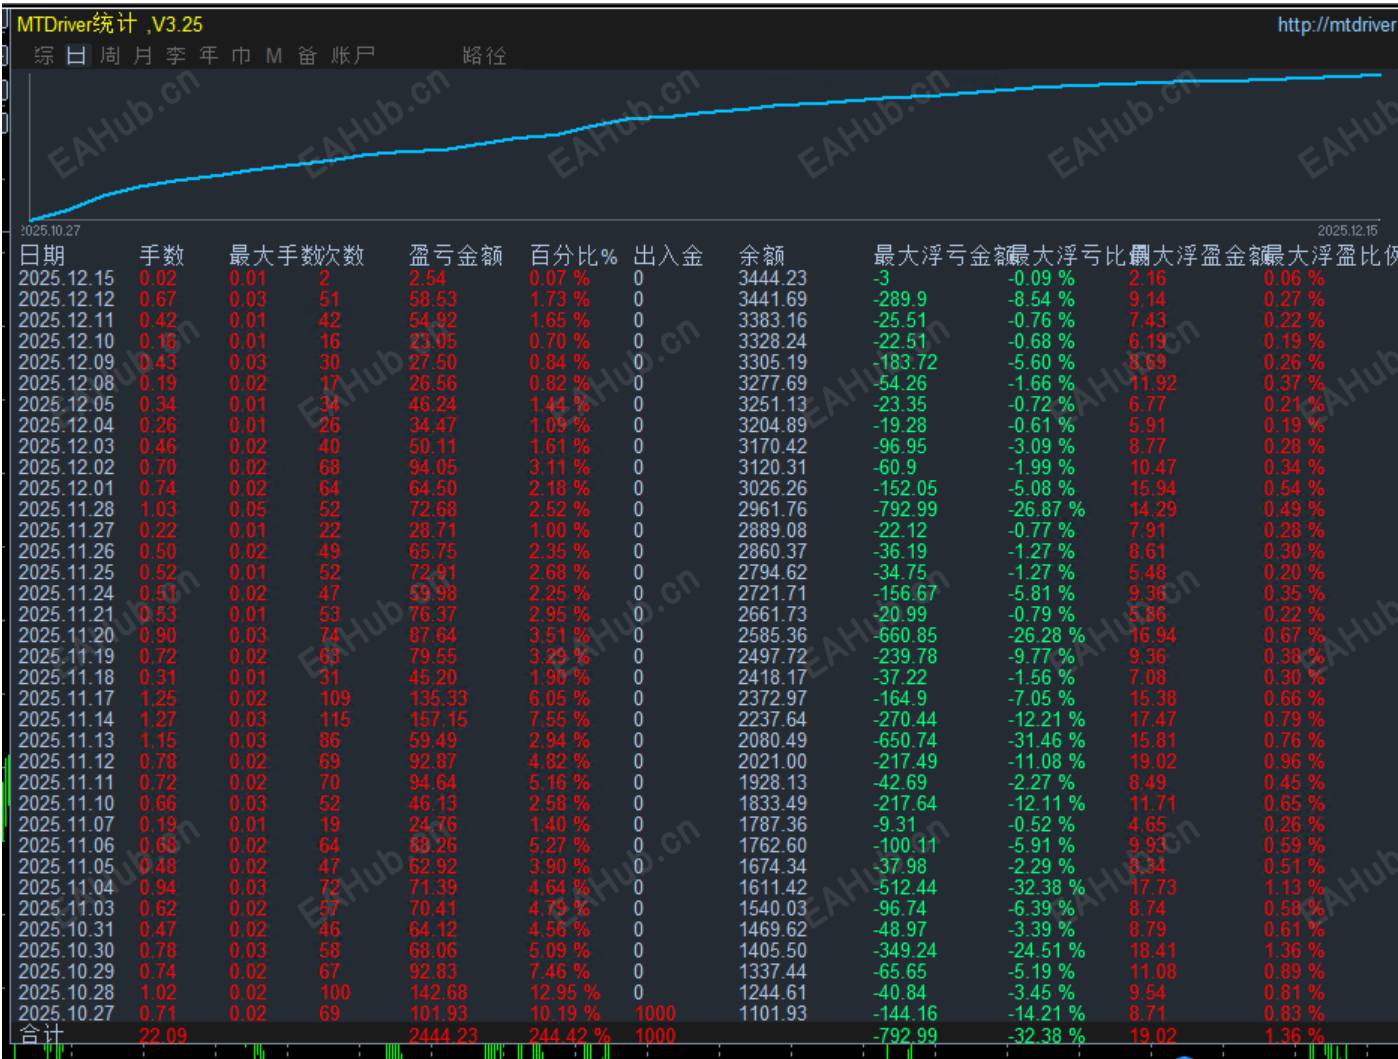Click the 7.55 % value on 2025.11.14
1398x1059 pixels.
click(560, 719)
